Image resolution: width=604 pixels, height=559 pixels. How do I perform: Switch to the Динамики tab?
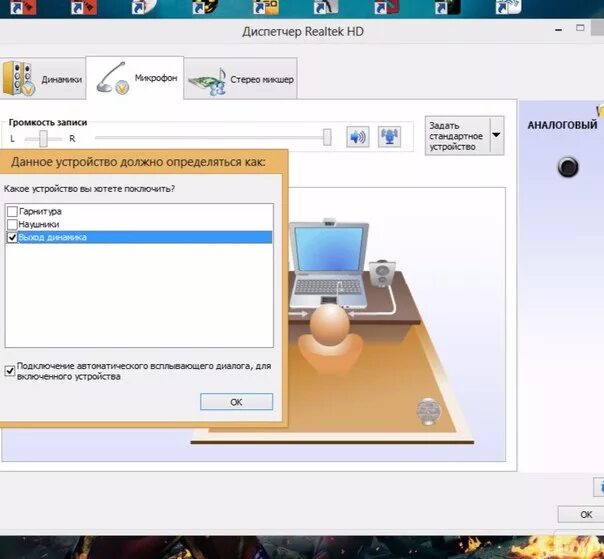[x=42, y=78]
